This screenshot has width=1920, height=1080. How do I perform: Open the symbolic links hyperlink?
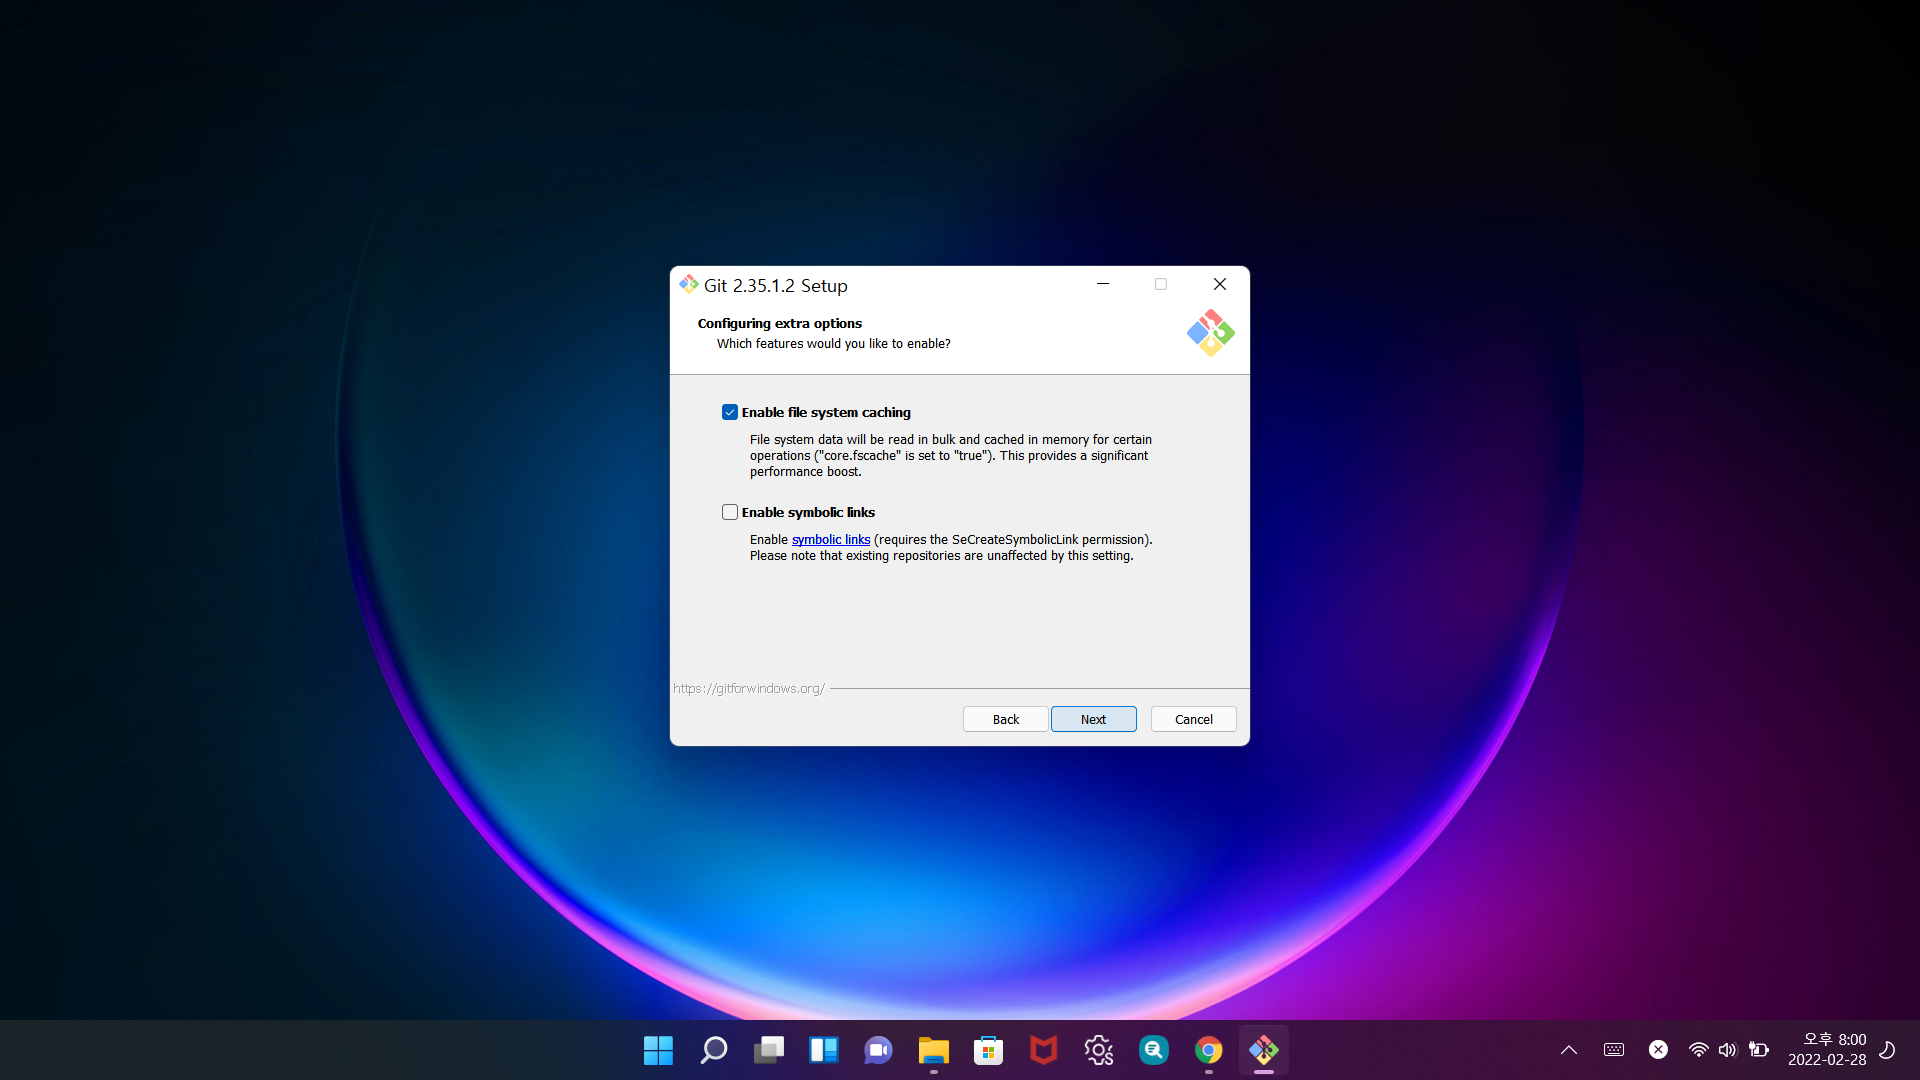[x=830, y=540]
